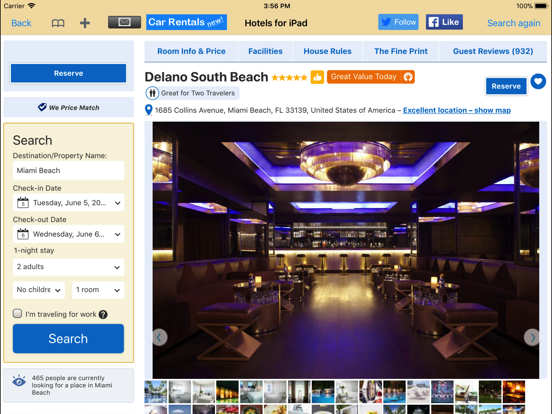Click the help icon beside traveling for work
552x414 pixels.
click(x=103, y=314)
